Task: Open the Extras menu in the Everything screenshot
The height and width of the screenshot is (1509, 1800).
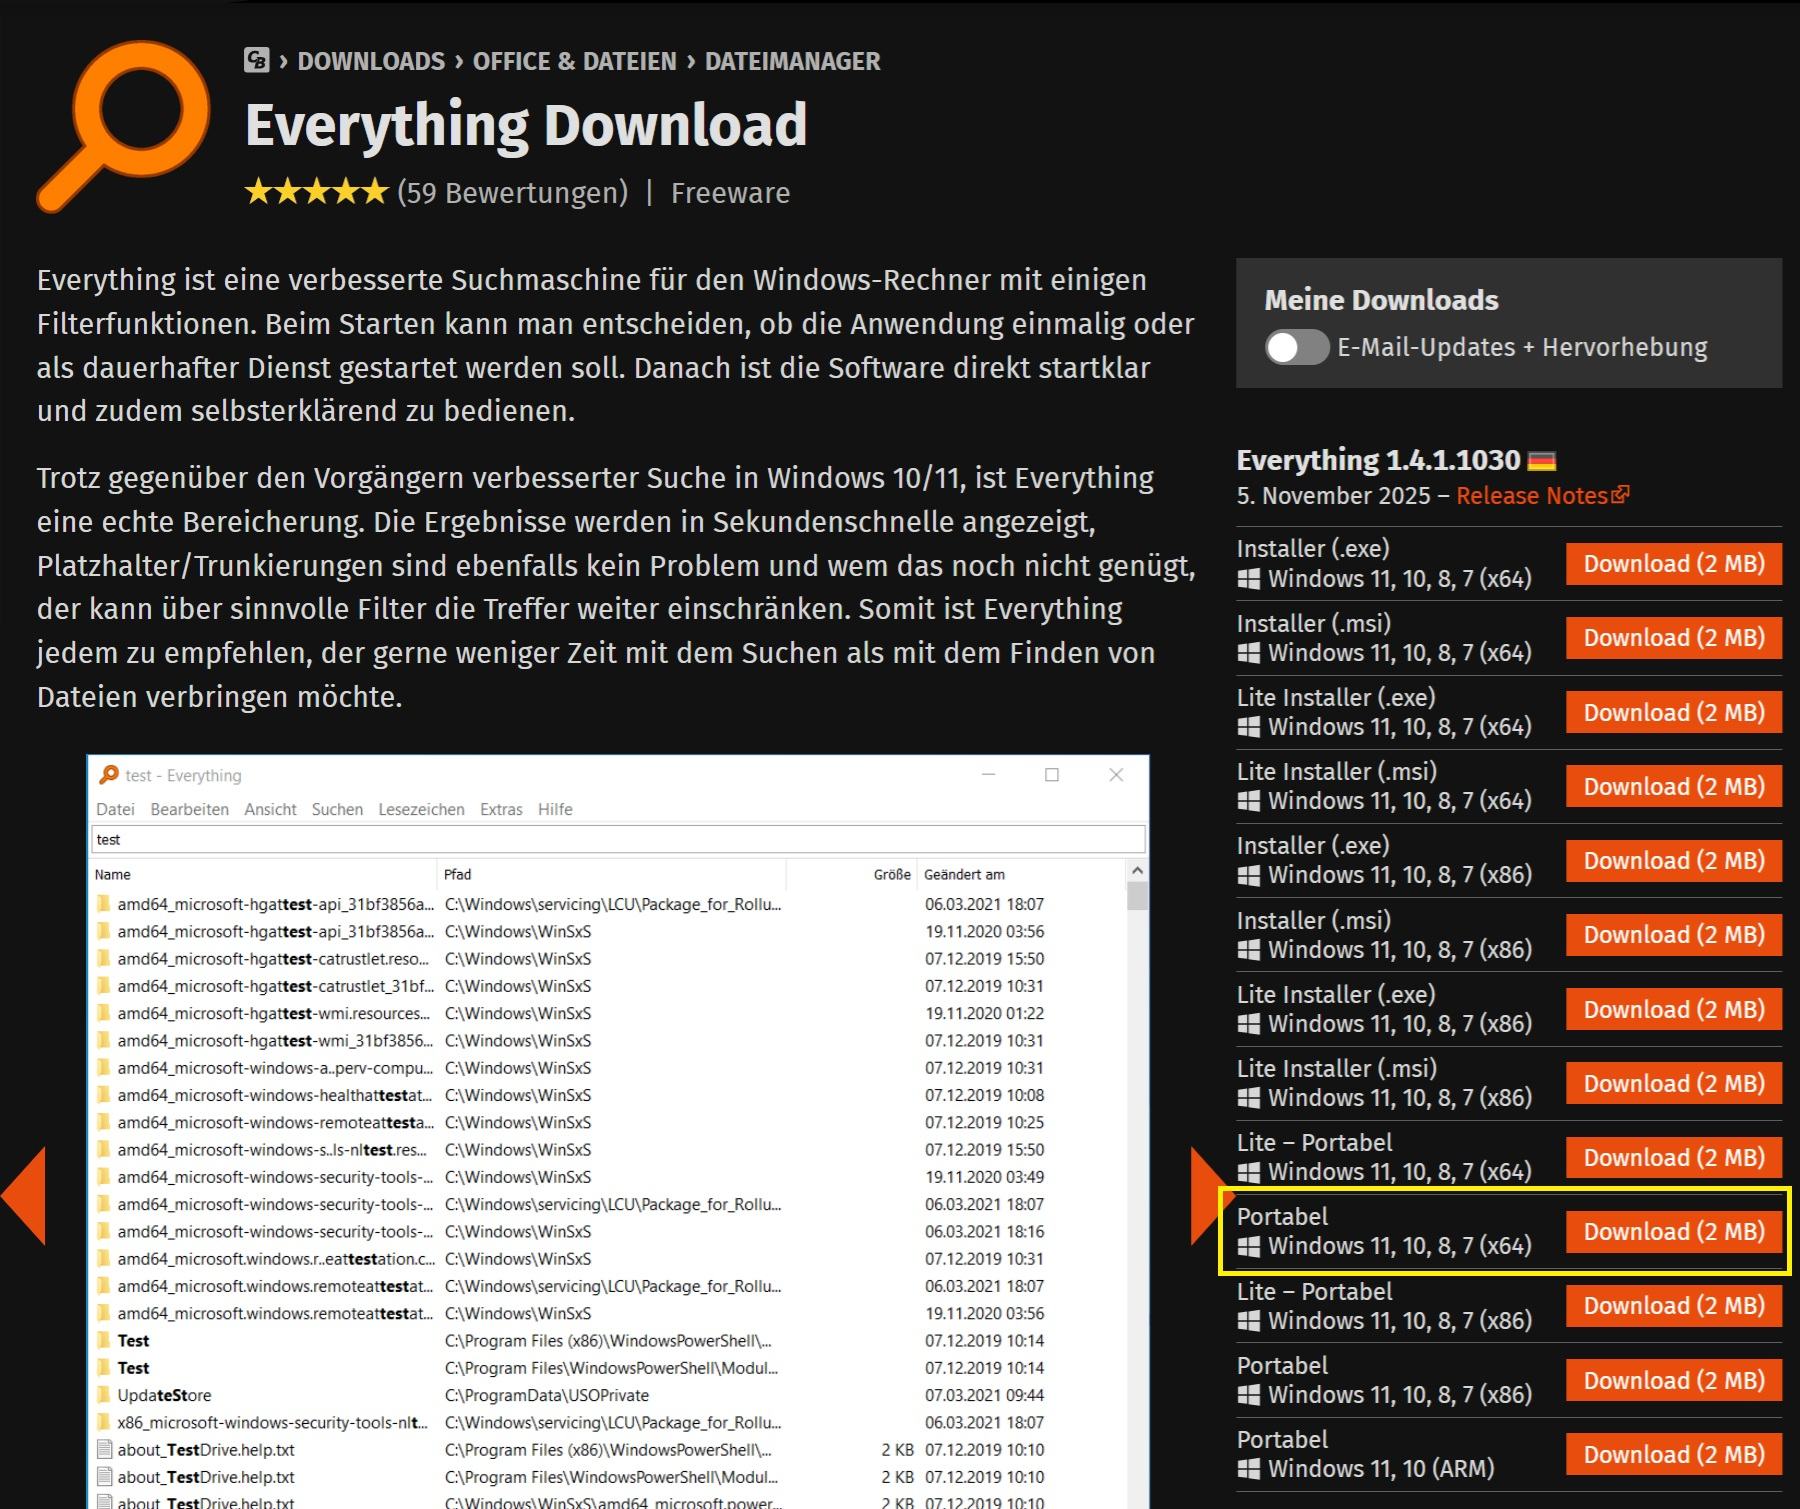Action: (501, 809)
